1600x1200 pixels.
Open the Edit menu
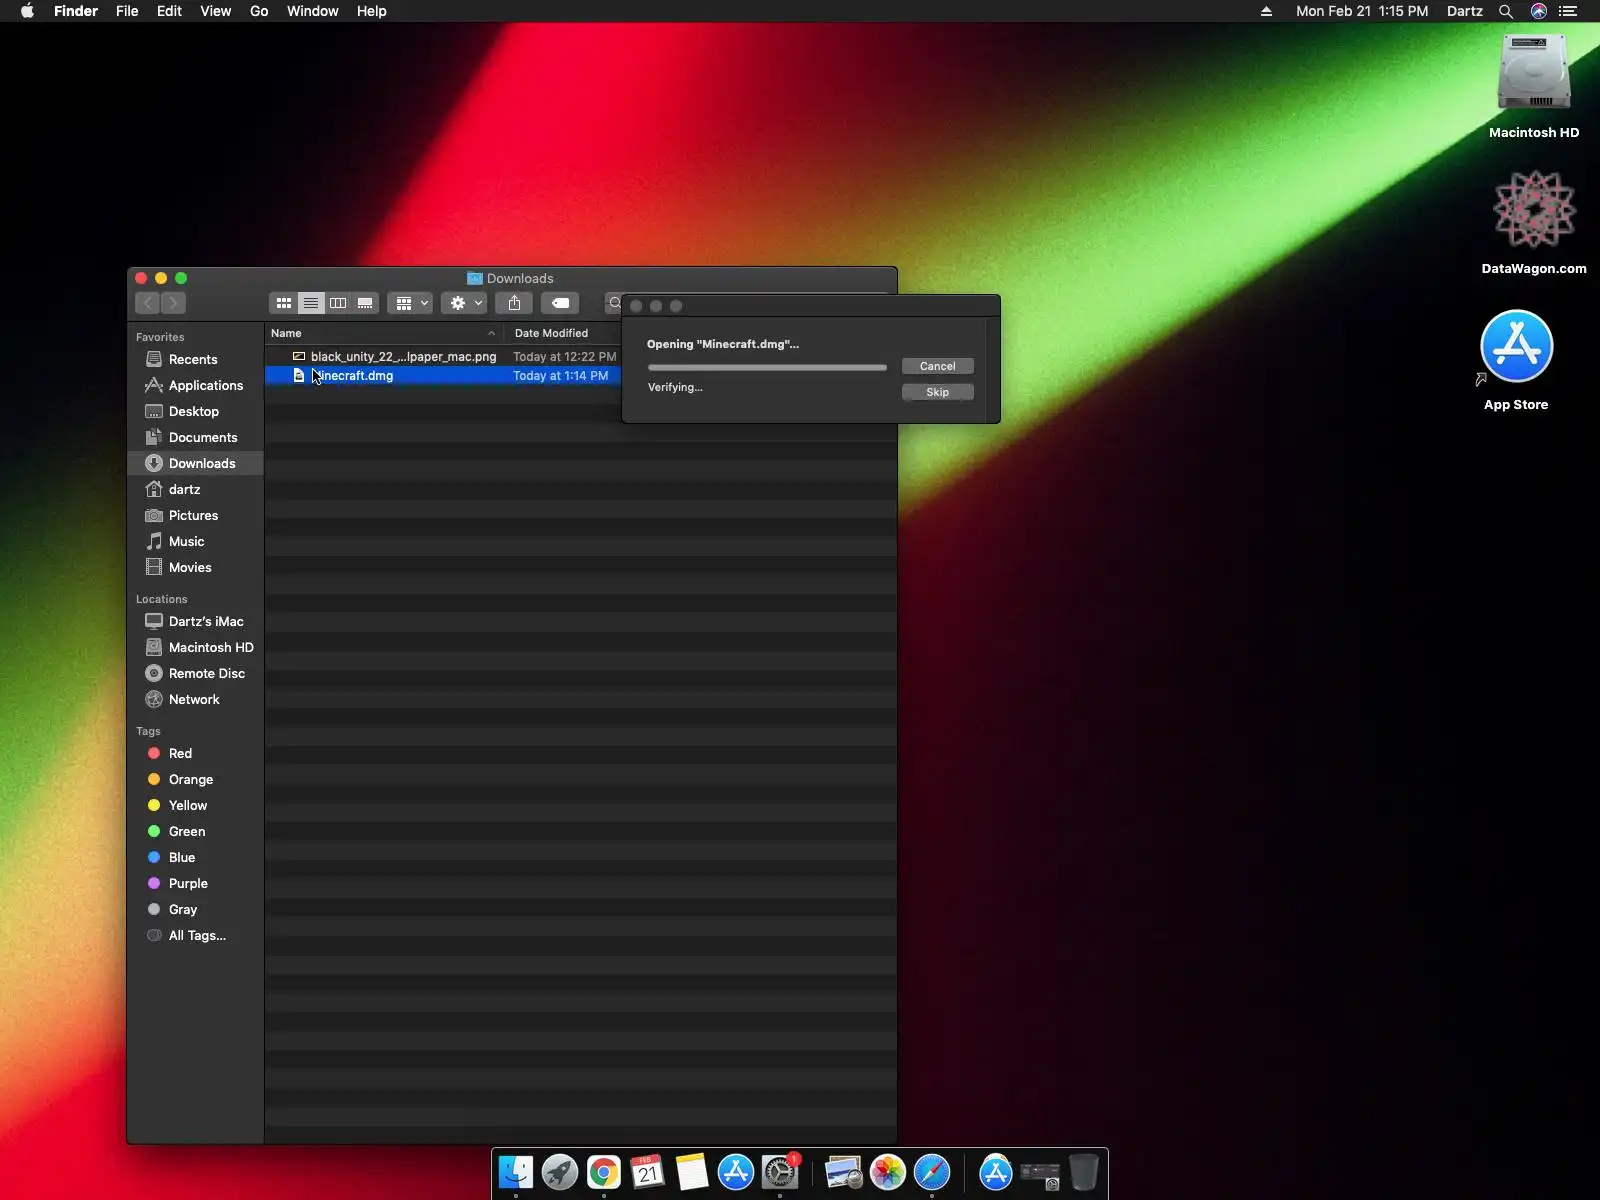(169, 11)
